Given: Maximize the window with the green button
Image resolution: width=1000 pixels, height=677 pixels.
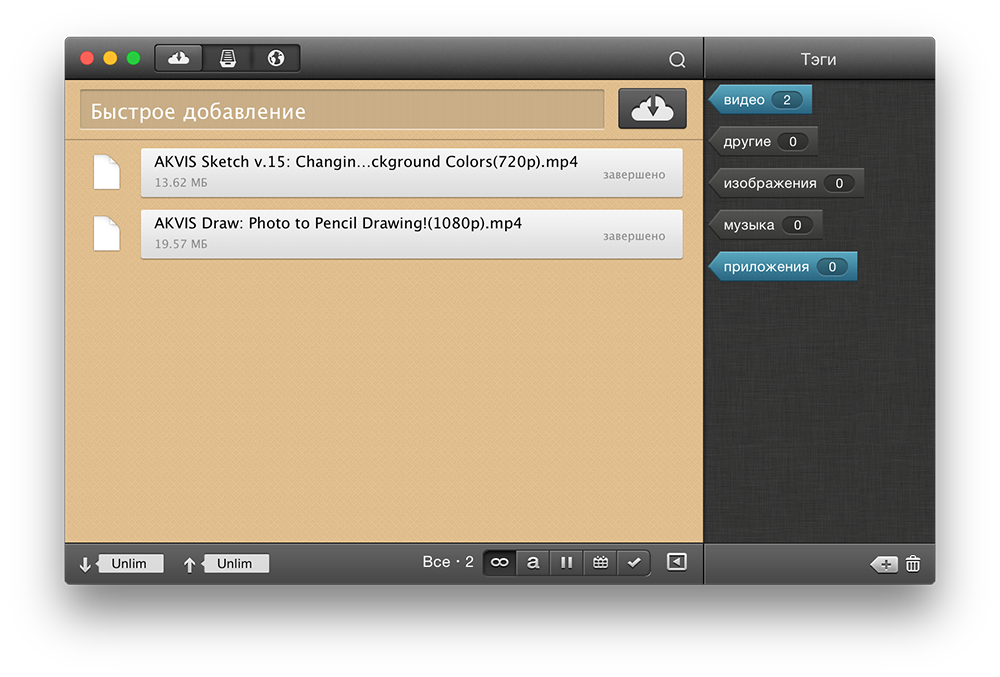Looking at the screenshot, I should [x=133, y=59].
